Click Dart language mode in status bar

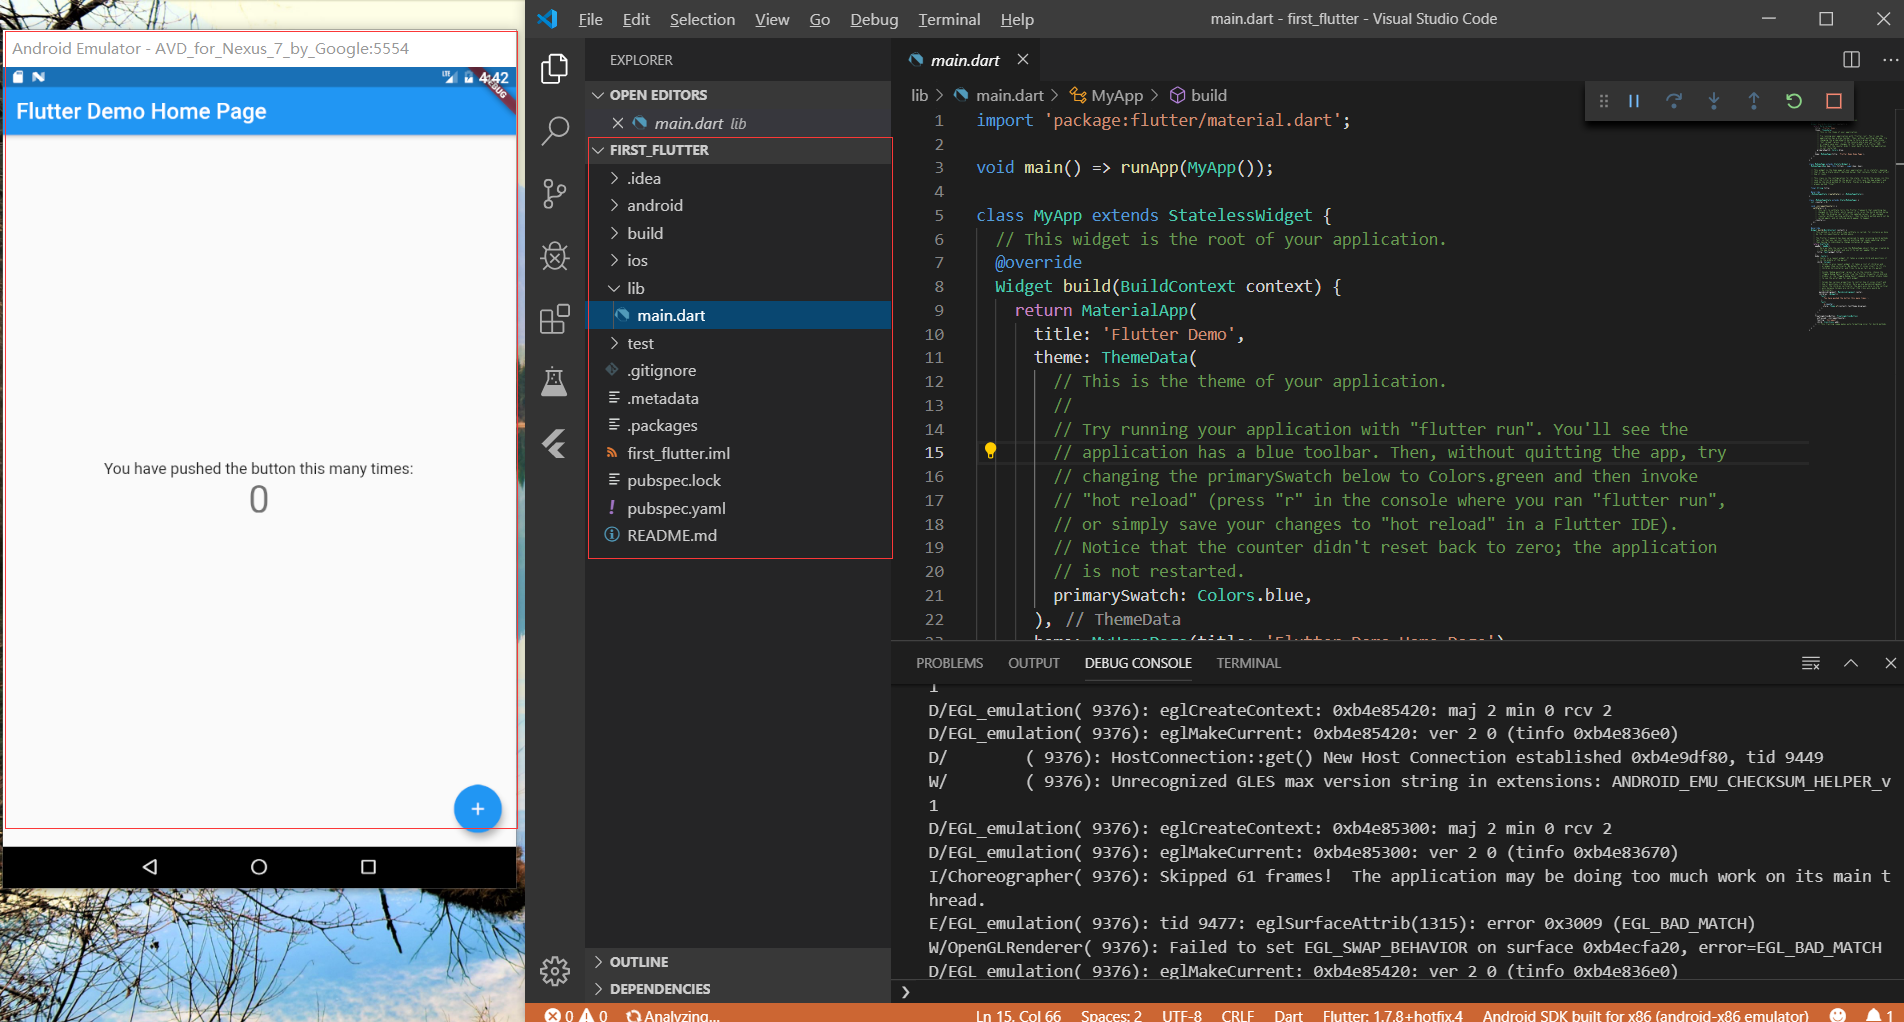1288,1015
